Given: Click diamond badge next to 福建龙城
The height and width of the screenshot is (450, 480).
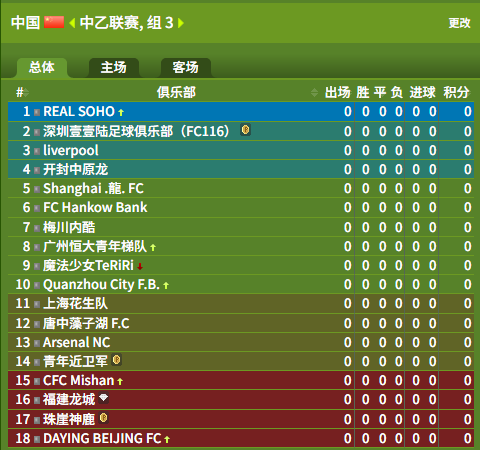Looking at the screenshot, I should (x=103, y=398).
